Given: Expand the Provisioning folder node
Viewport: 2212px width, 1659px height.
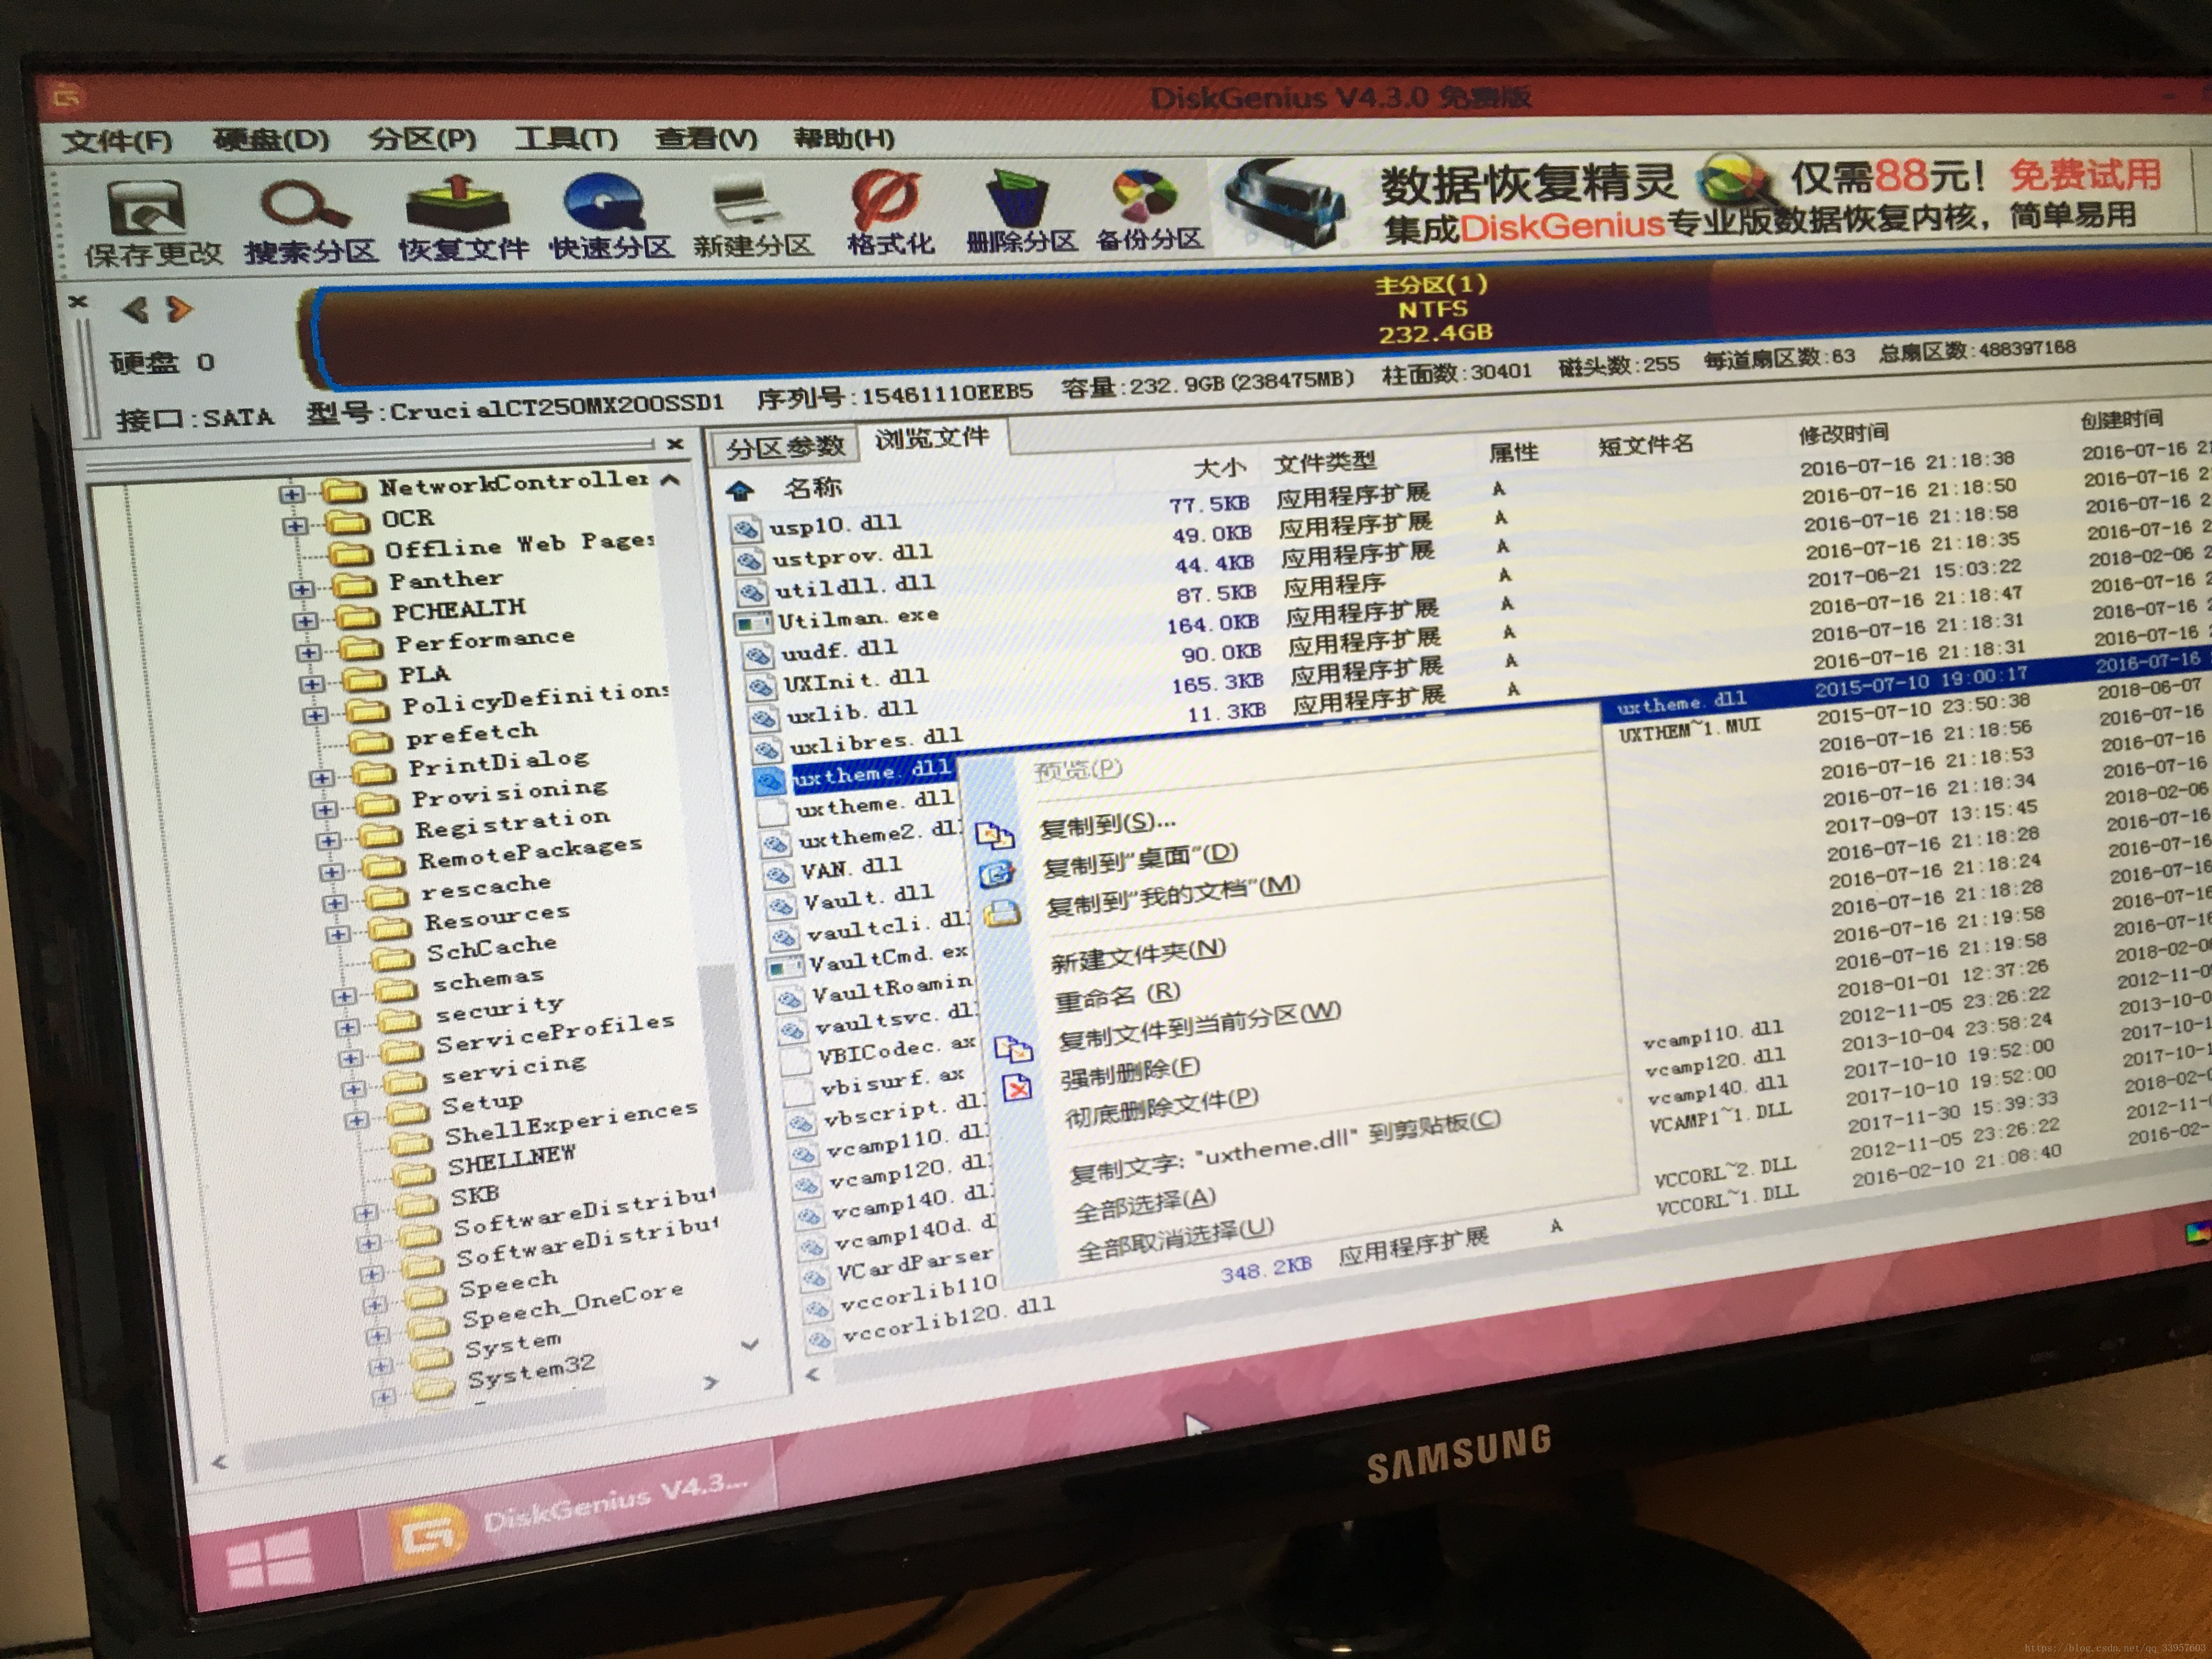Looking at the screenshot, I should tap(326, 809).
